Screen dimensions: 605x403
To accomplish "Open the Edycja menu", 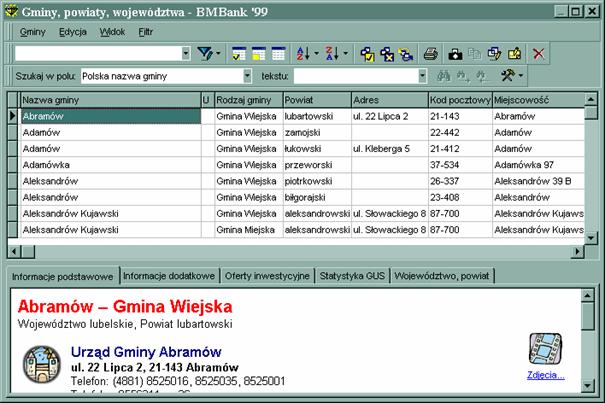I will 73,32.
